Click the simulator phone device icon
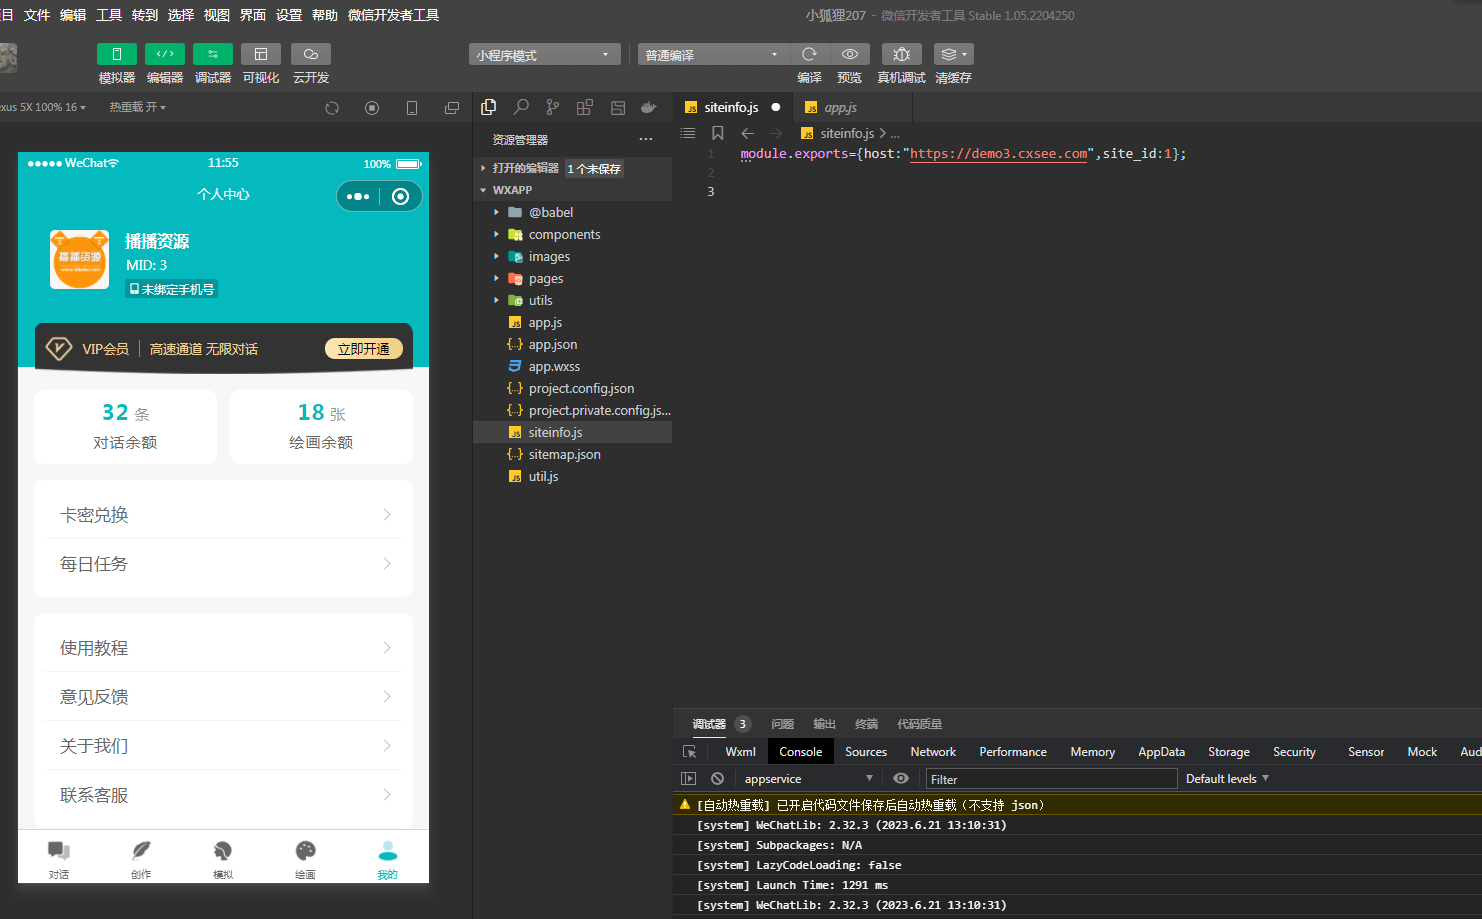The width and height of the screenshot is (1482, 919). (412, 108)
